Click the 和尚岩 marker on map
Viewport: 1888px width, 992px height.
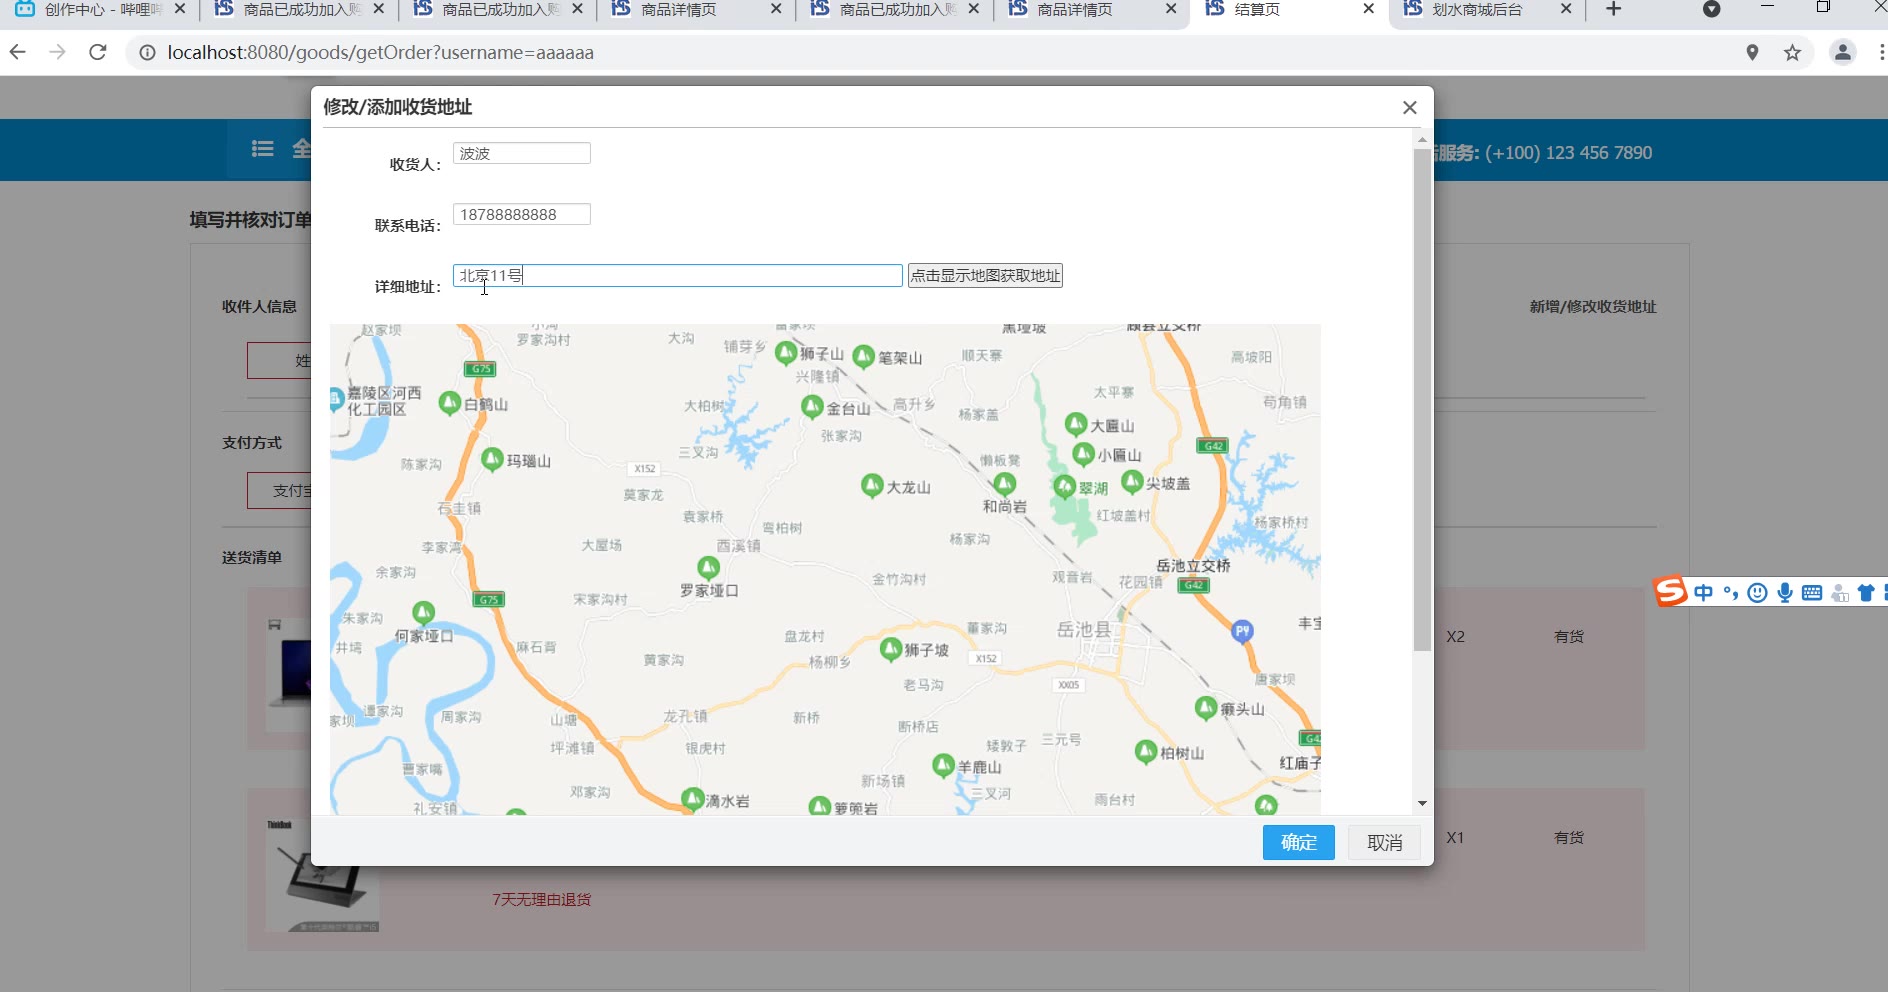click(1005, 484)
